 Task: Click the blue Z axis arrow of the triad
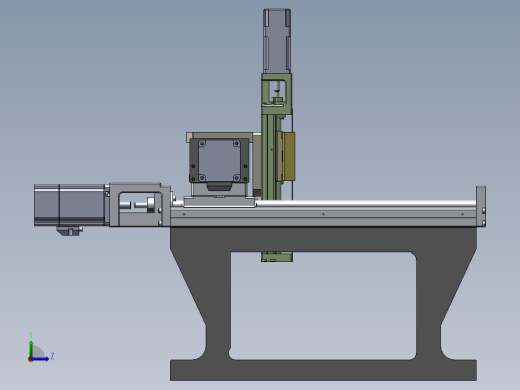[x=40, y=359]
